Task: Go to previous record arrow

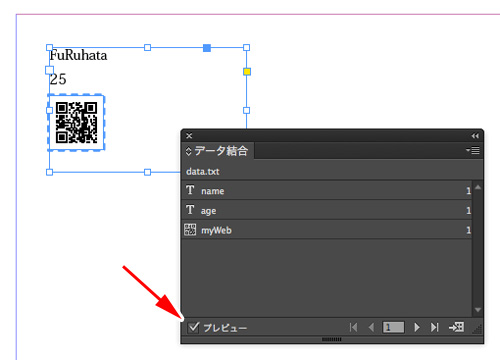Action: click(371, 327)
